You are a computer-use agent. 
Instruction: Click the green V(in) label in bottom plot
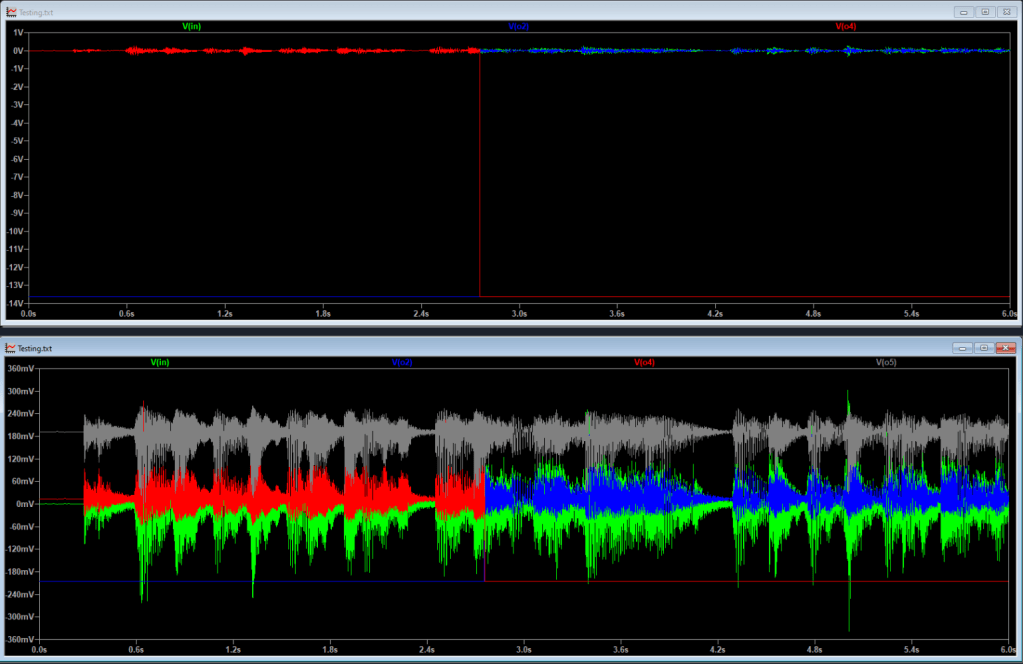(159, 362)
